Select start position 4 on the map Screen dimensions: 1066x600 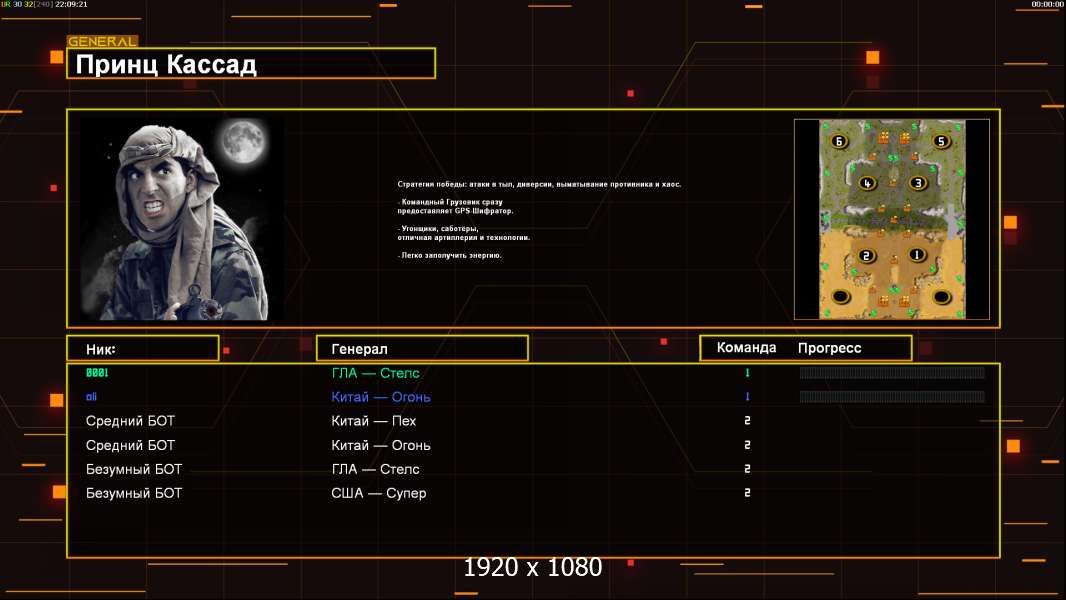867,183
